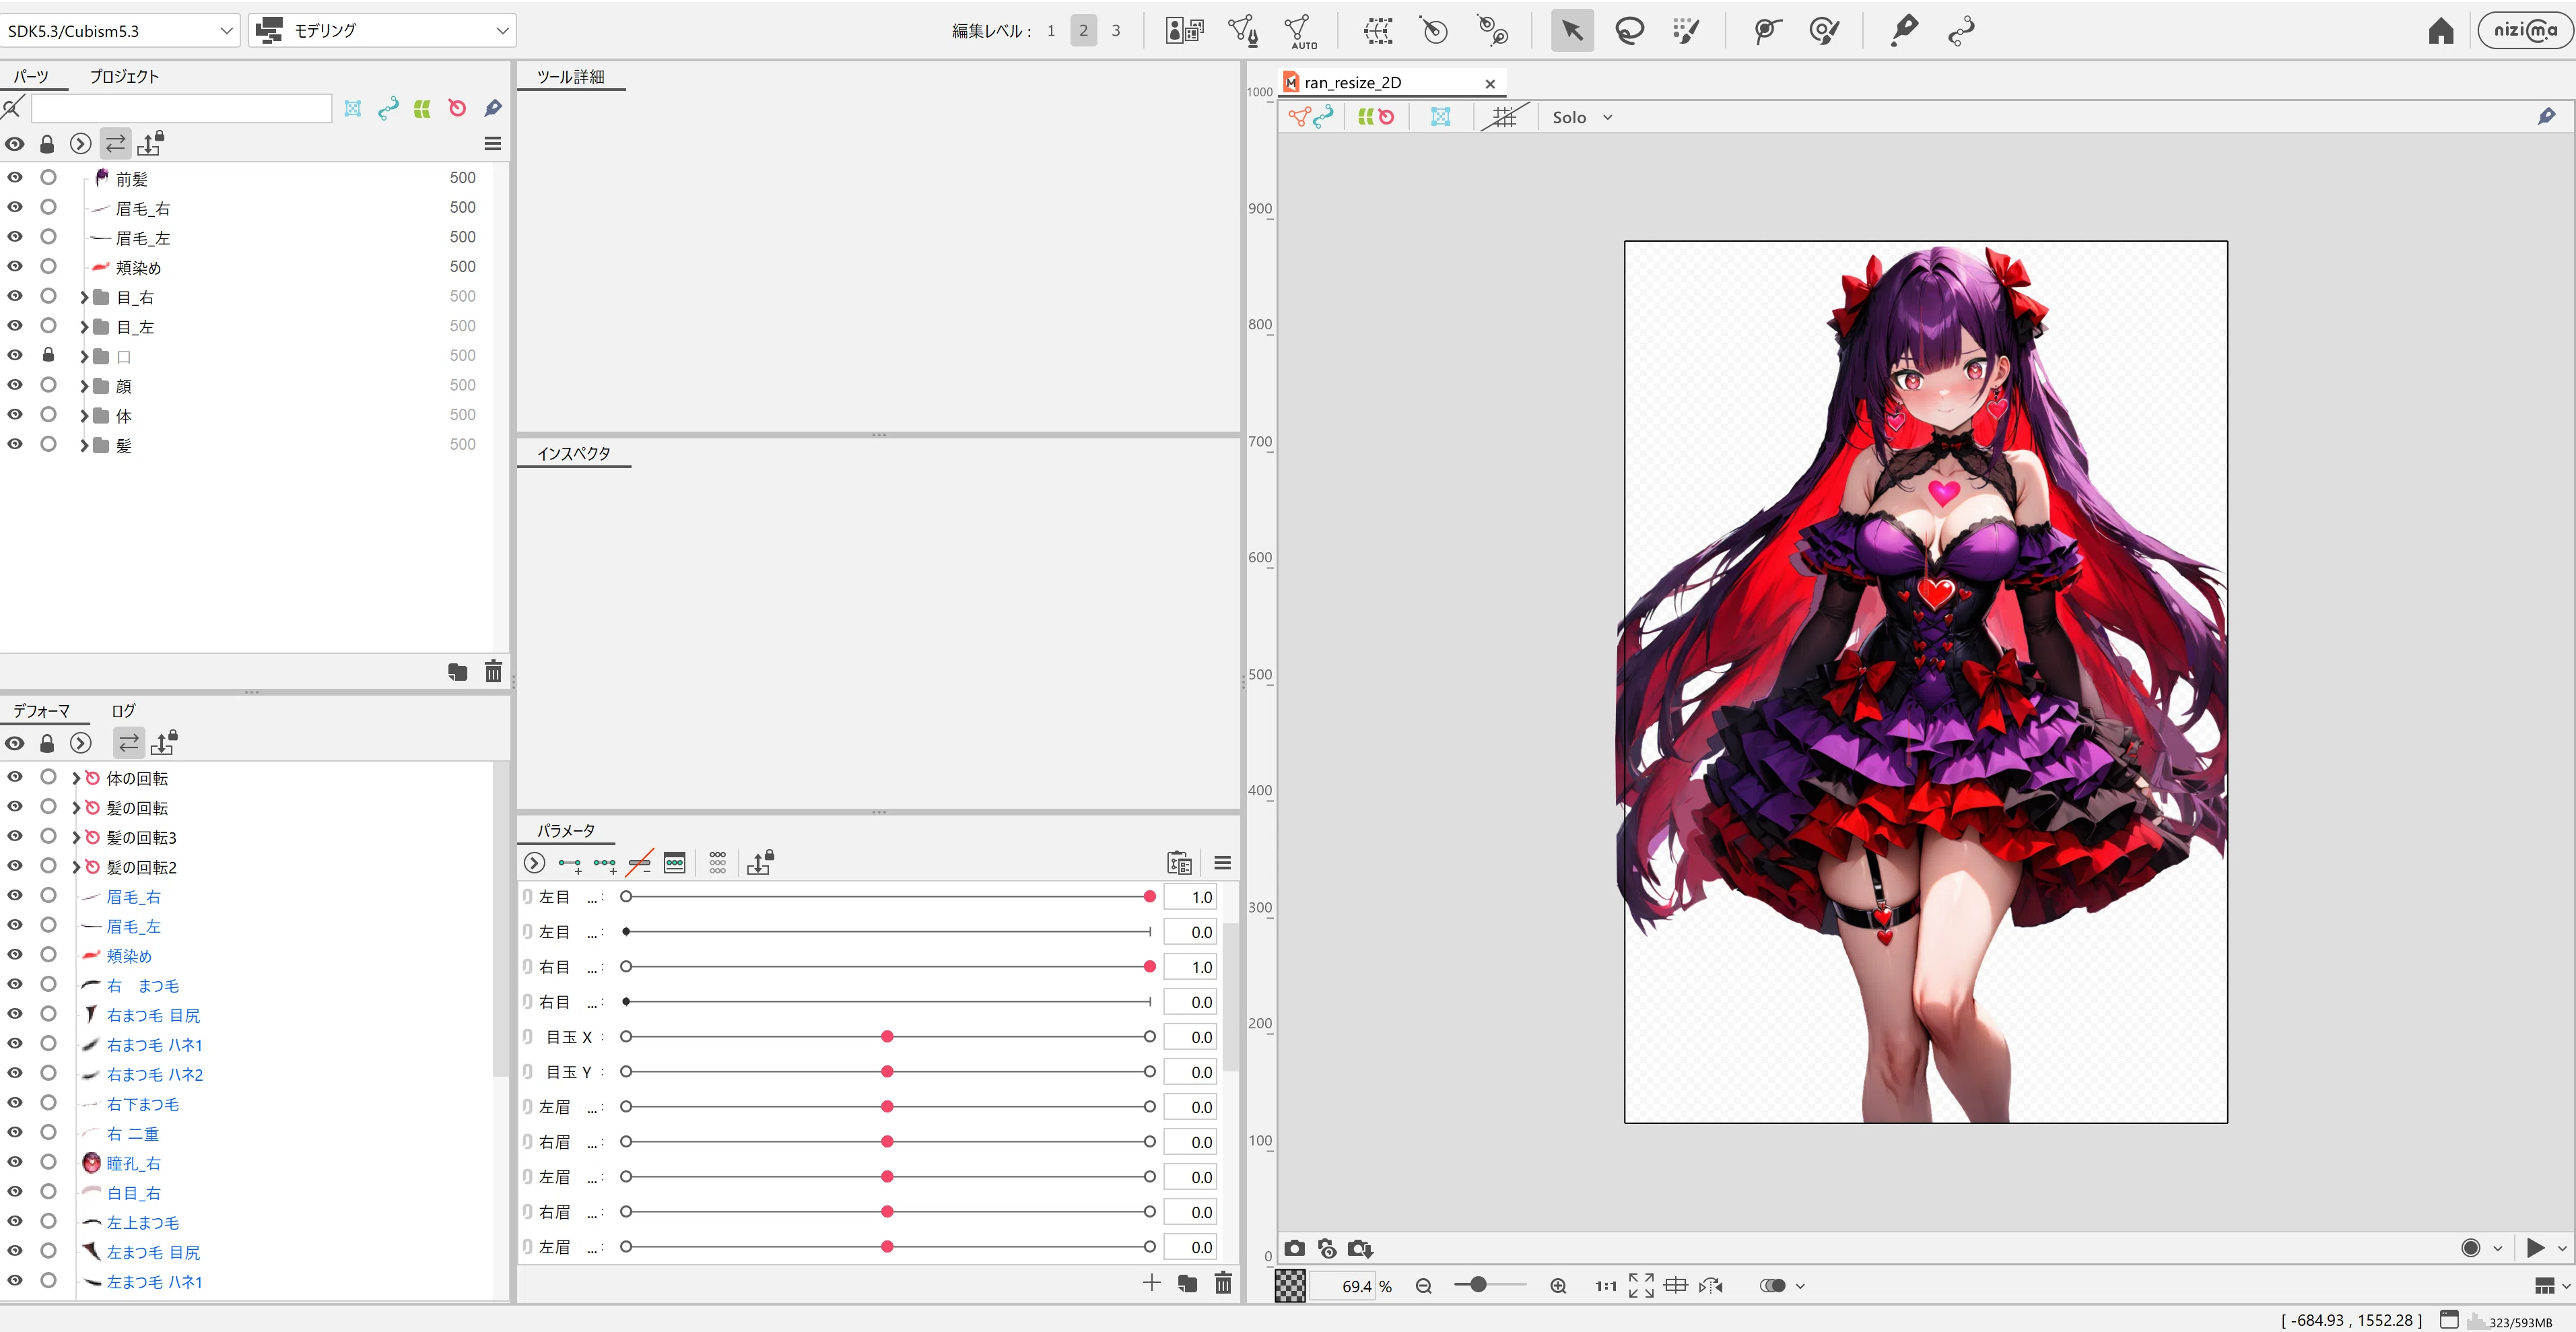Click the 目玉 X parameter slider handle
Screen dimensions: 2576x1332
(x=887, y=1037)
